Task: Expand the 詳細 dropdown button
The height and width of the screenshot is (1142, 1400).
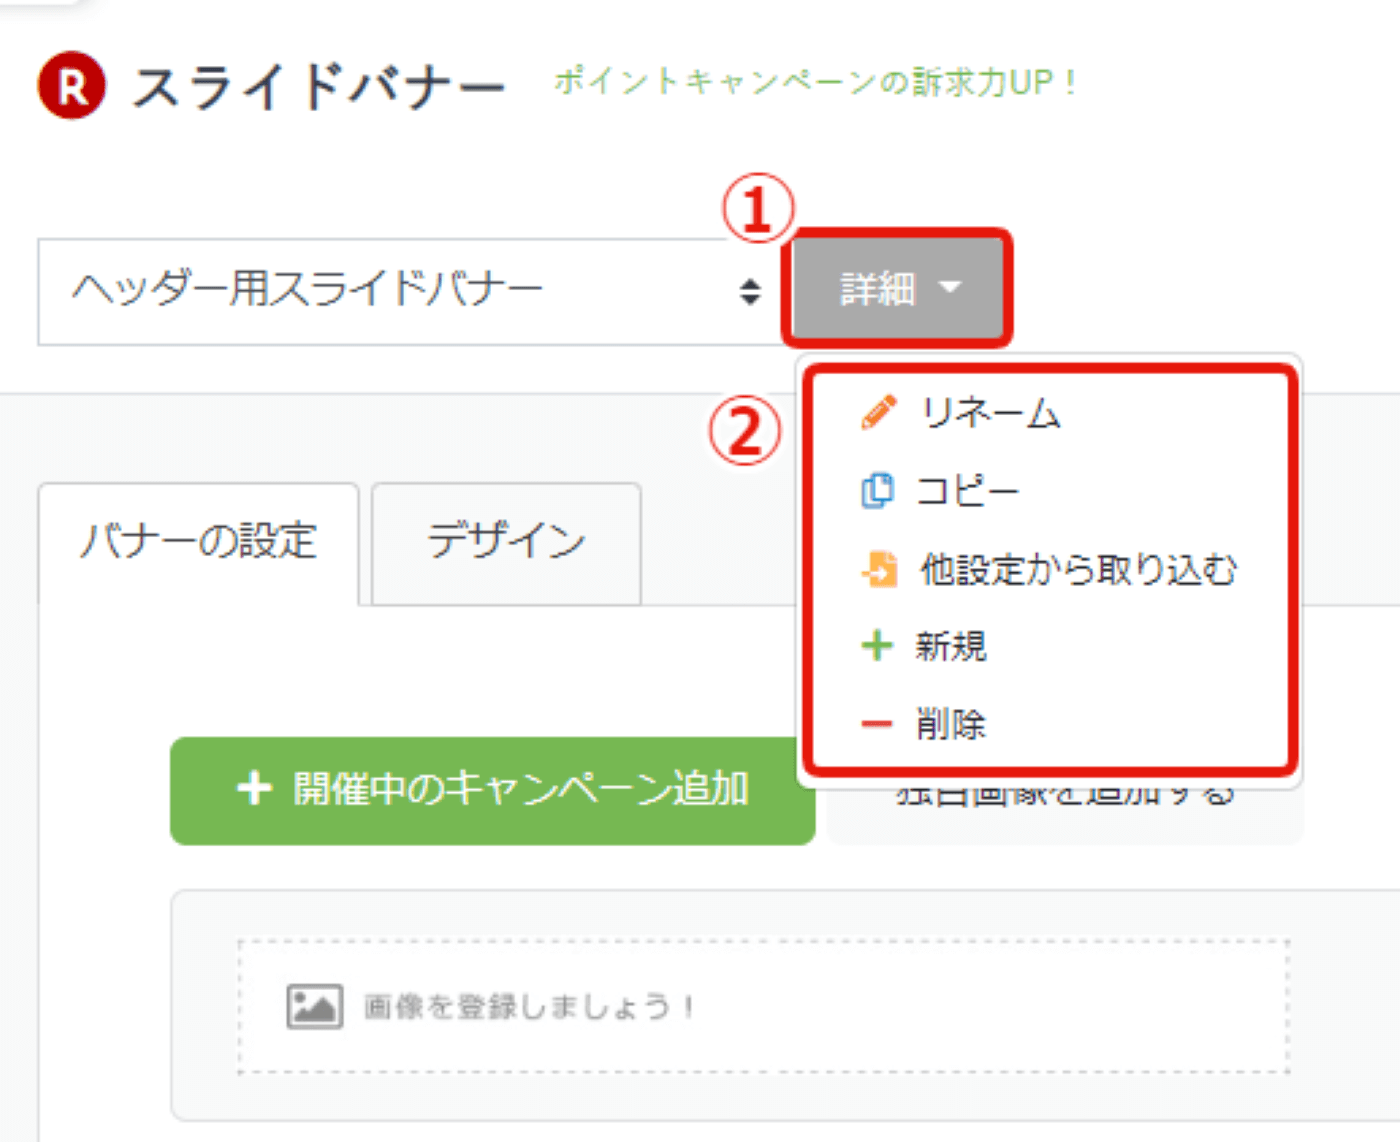Action: 897,289
